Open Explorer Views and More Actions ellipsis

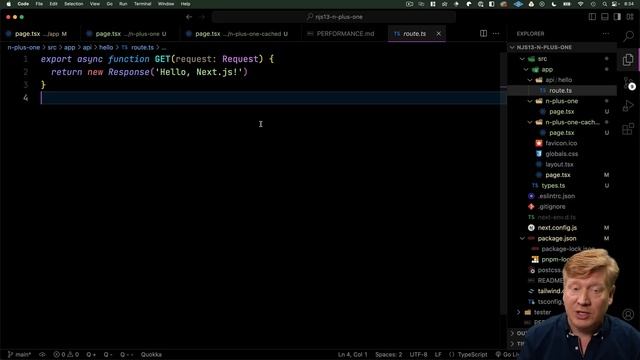606,33
